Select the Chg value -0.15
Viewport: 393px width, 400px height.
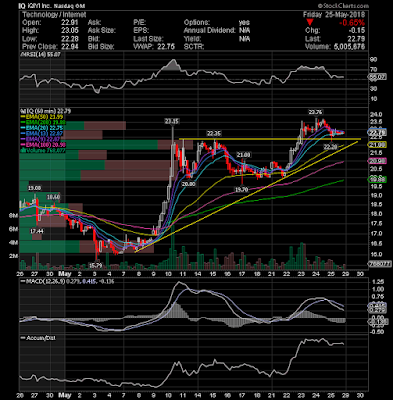coord(357,31)
